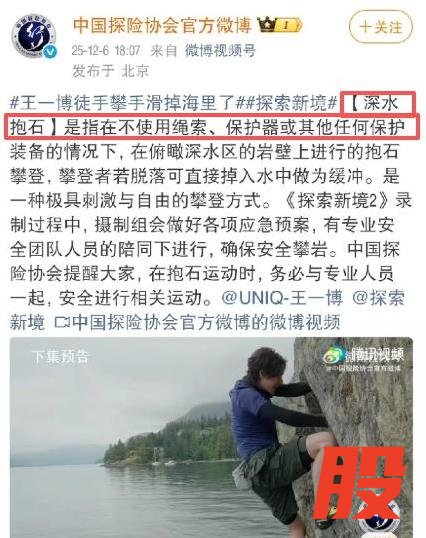Open the 中国探险协会官方微博 account name
Viewport: 426px width, 538px height.
[162, 25]
